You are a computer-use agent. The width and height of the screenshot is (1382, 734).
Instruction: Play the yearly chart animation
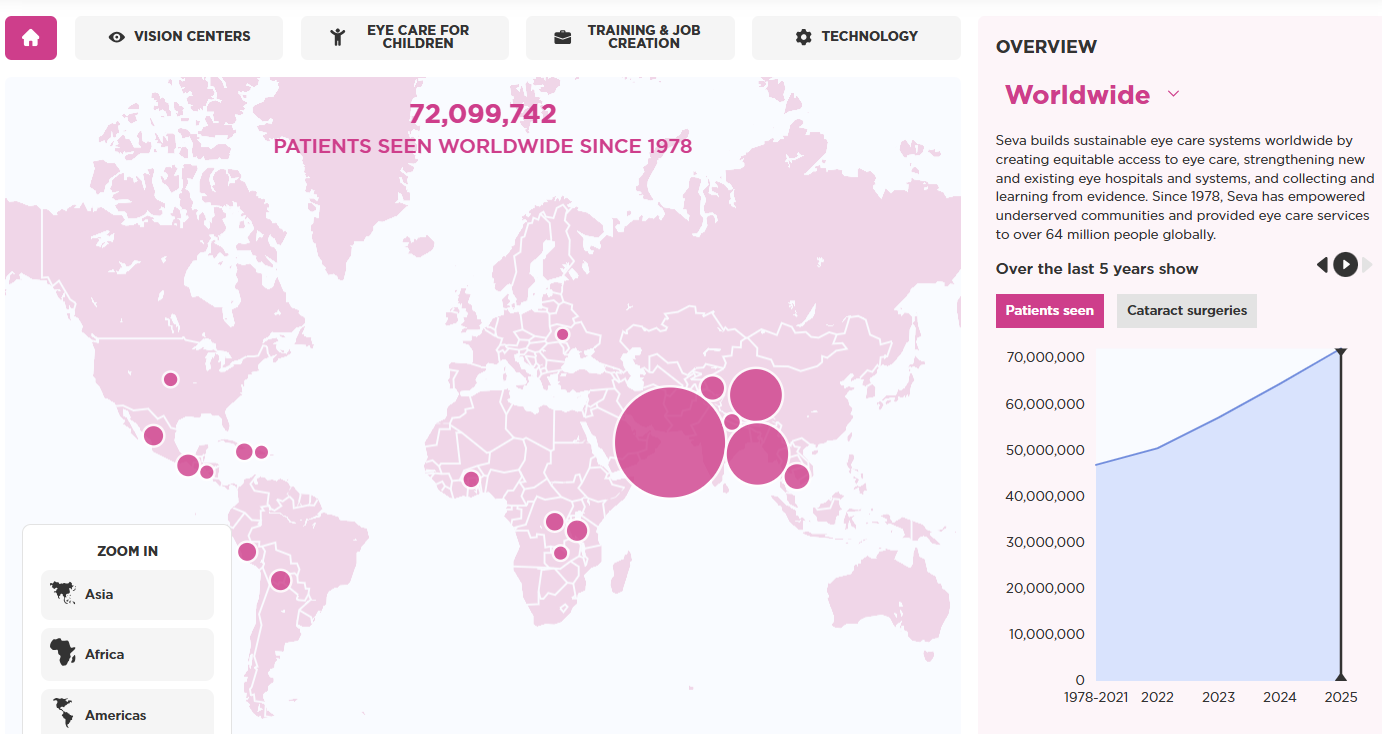pos(1346,265)
